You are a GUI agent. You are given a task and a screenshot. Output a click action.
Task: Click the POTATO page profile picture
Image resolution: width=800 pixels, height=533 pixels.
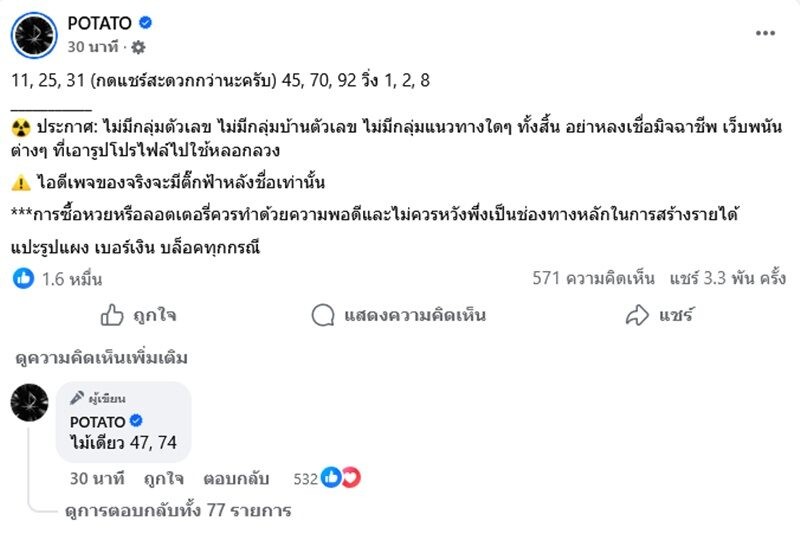(34, 34)
